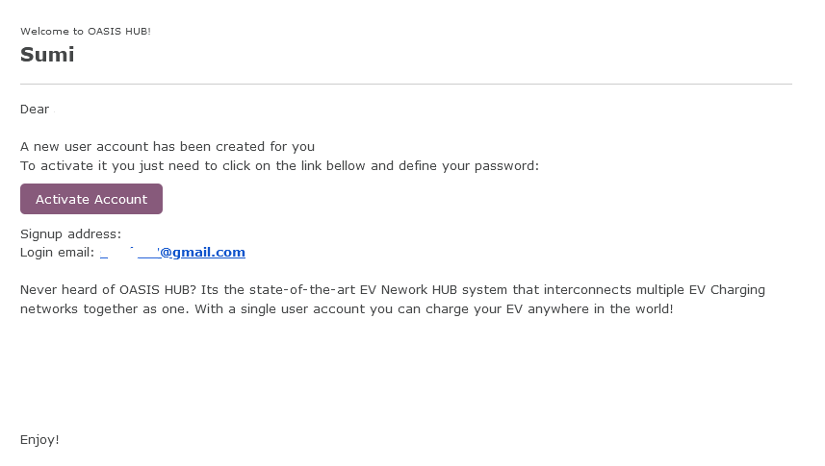The height and width of the screenshot is (466, 825).
Task: Click the Activate Account button
Action: (91, 199)
